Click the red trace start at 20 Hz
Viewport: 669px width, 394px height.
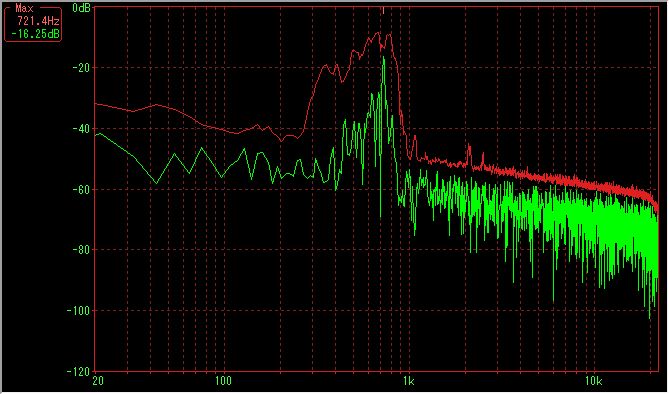[x=96, y=103]
